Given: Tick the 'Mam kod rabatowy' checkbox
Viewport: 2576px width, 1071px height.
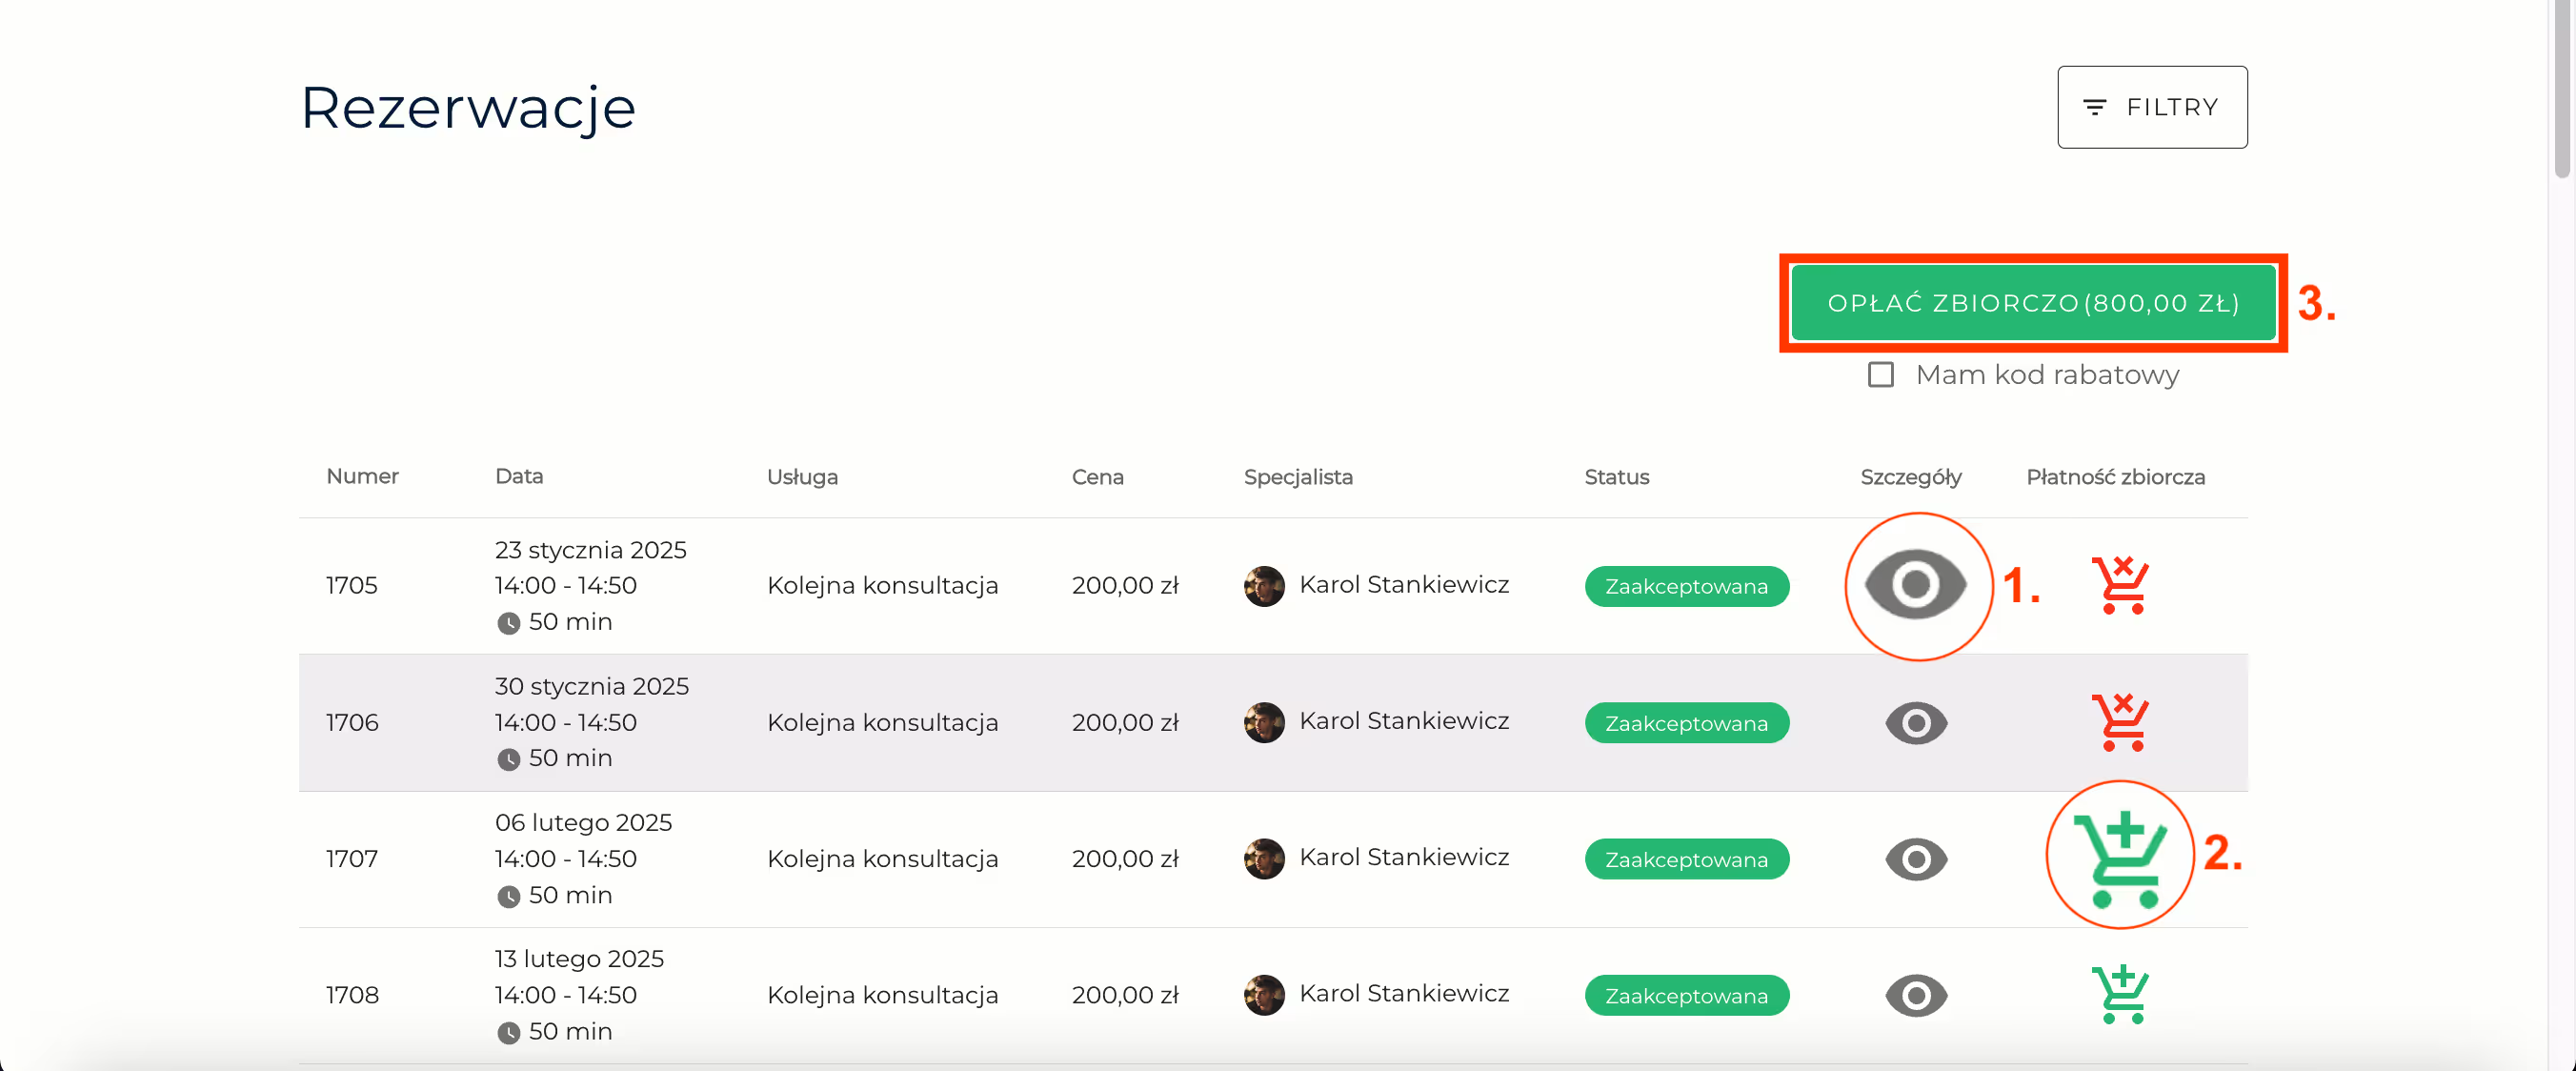Looking at the screenshot, I should pos(1880,375).
